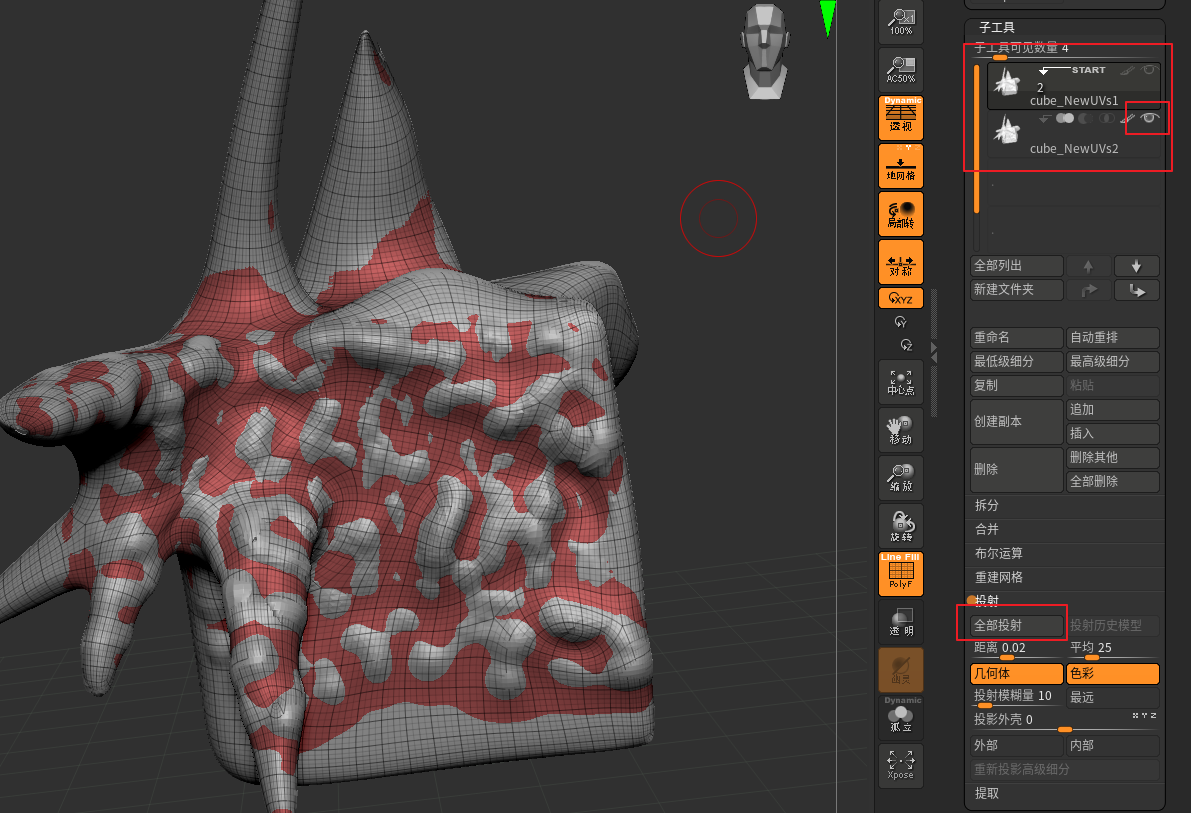The image size is (1191, 813).
Task: Click 创建副本 (Duplicate) button
Action: click(1017, 422)
